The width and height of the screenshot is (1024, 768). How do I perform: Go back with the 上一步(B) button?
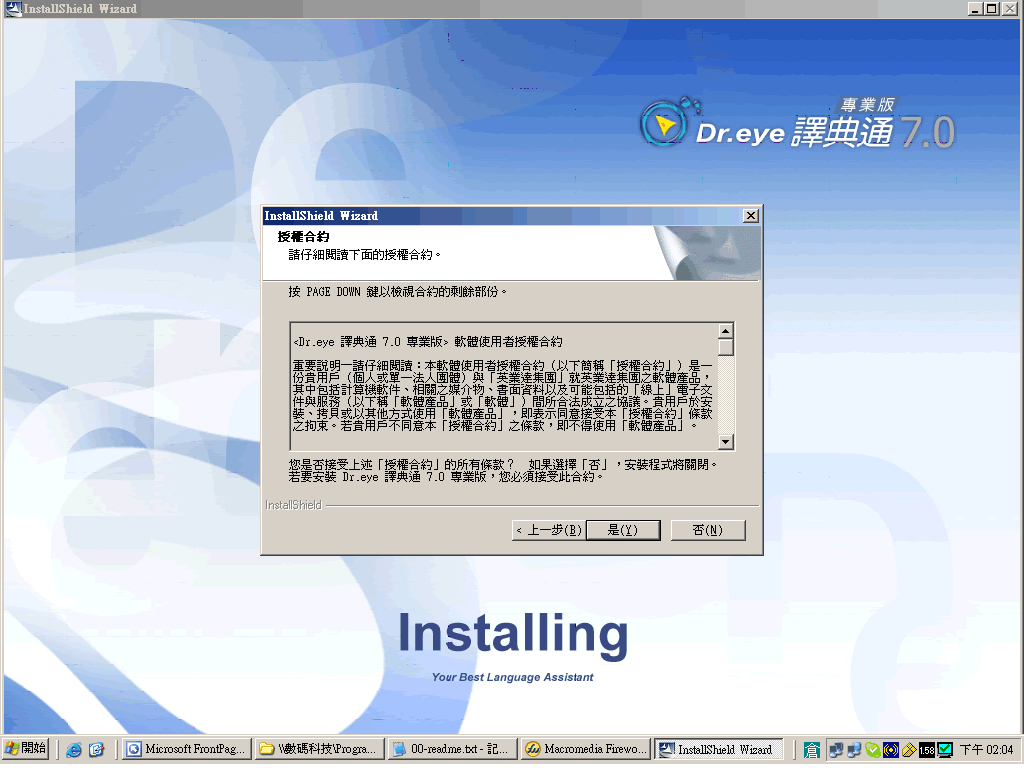(x=549, y=530)
